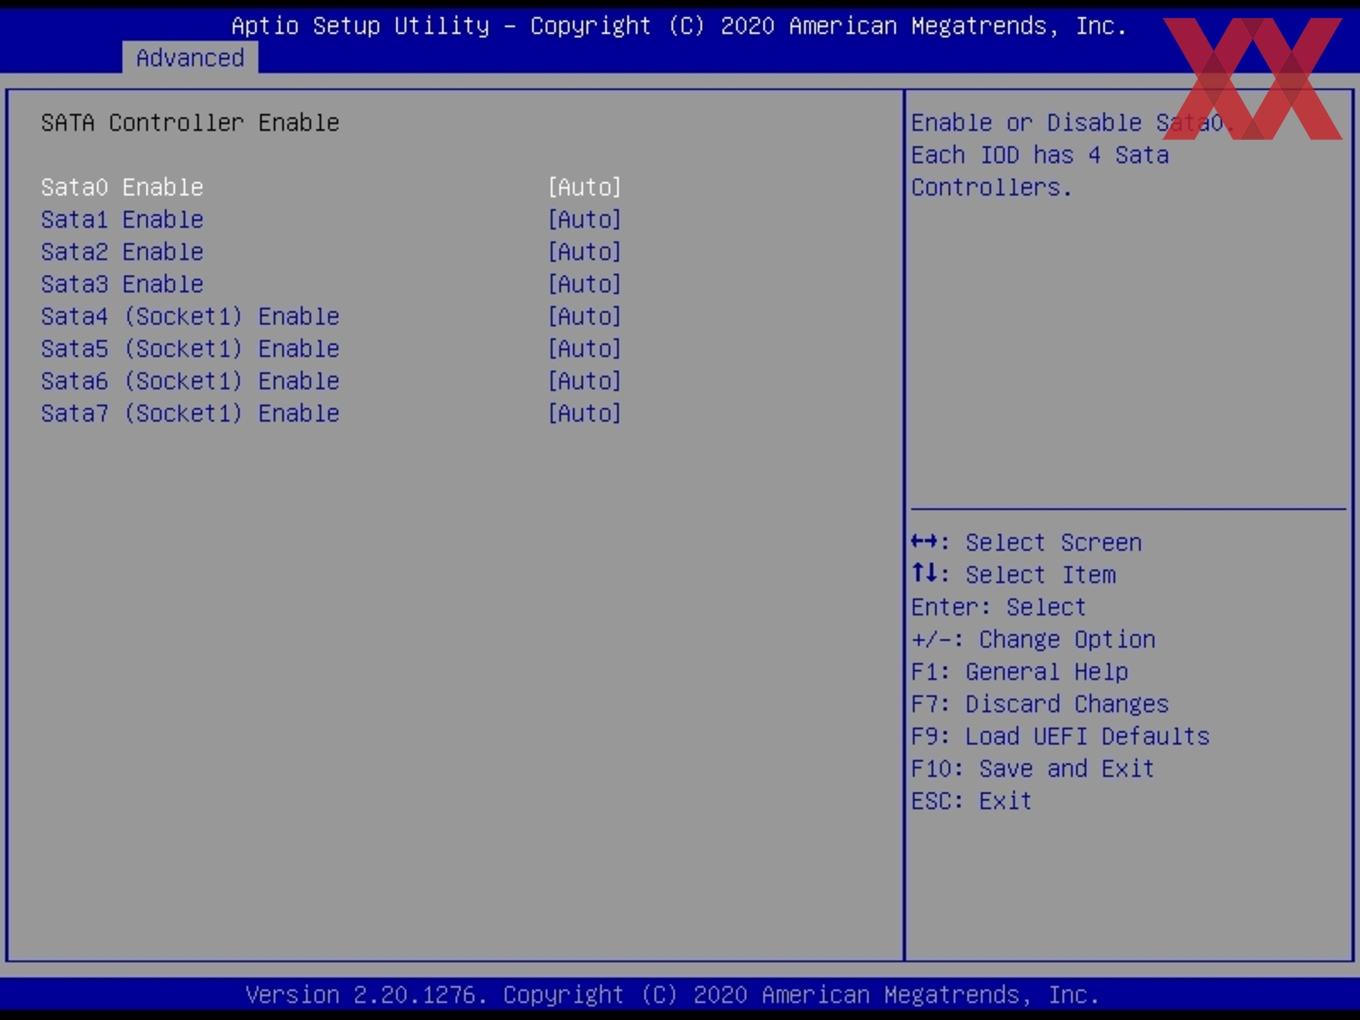Select the Sata3 Enable label

pos(122,284)
